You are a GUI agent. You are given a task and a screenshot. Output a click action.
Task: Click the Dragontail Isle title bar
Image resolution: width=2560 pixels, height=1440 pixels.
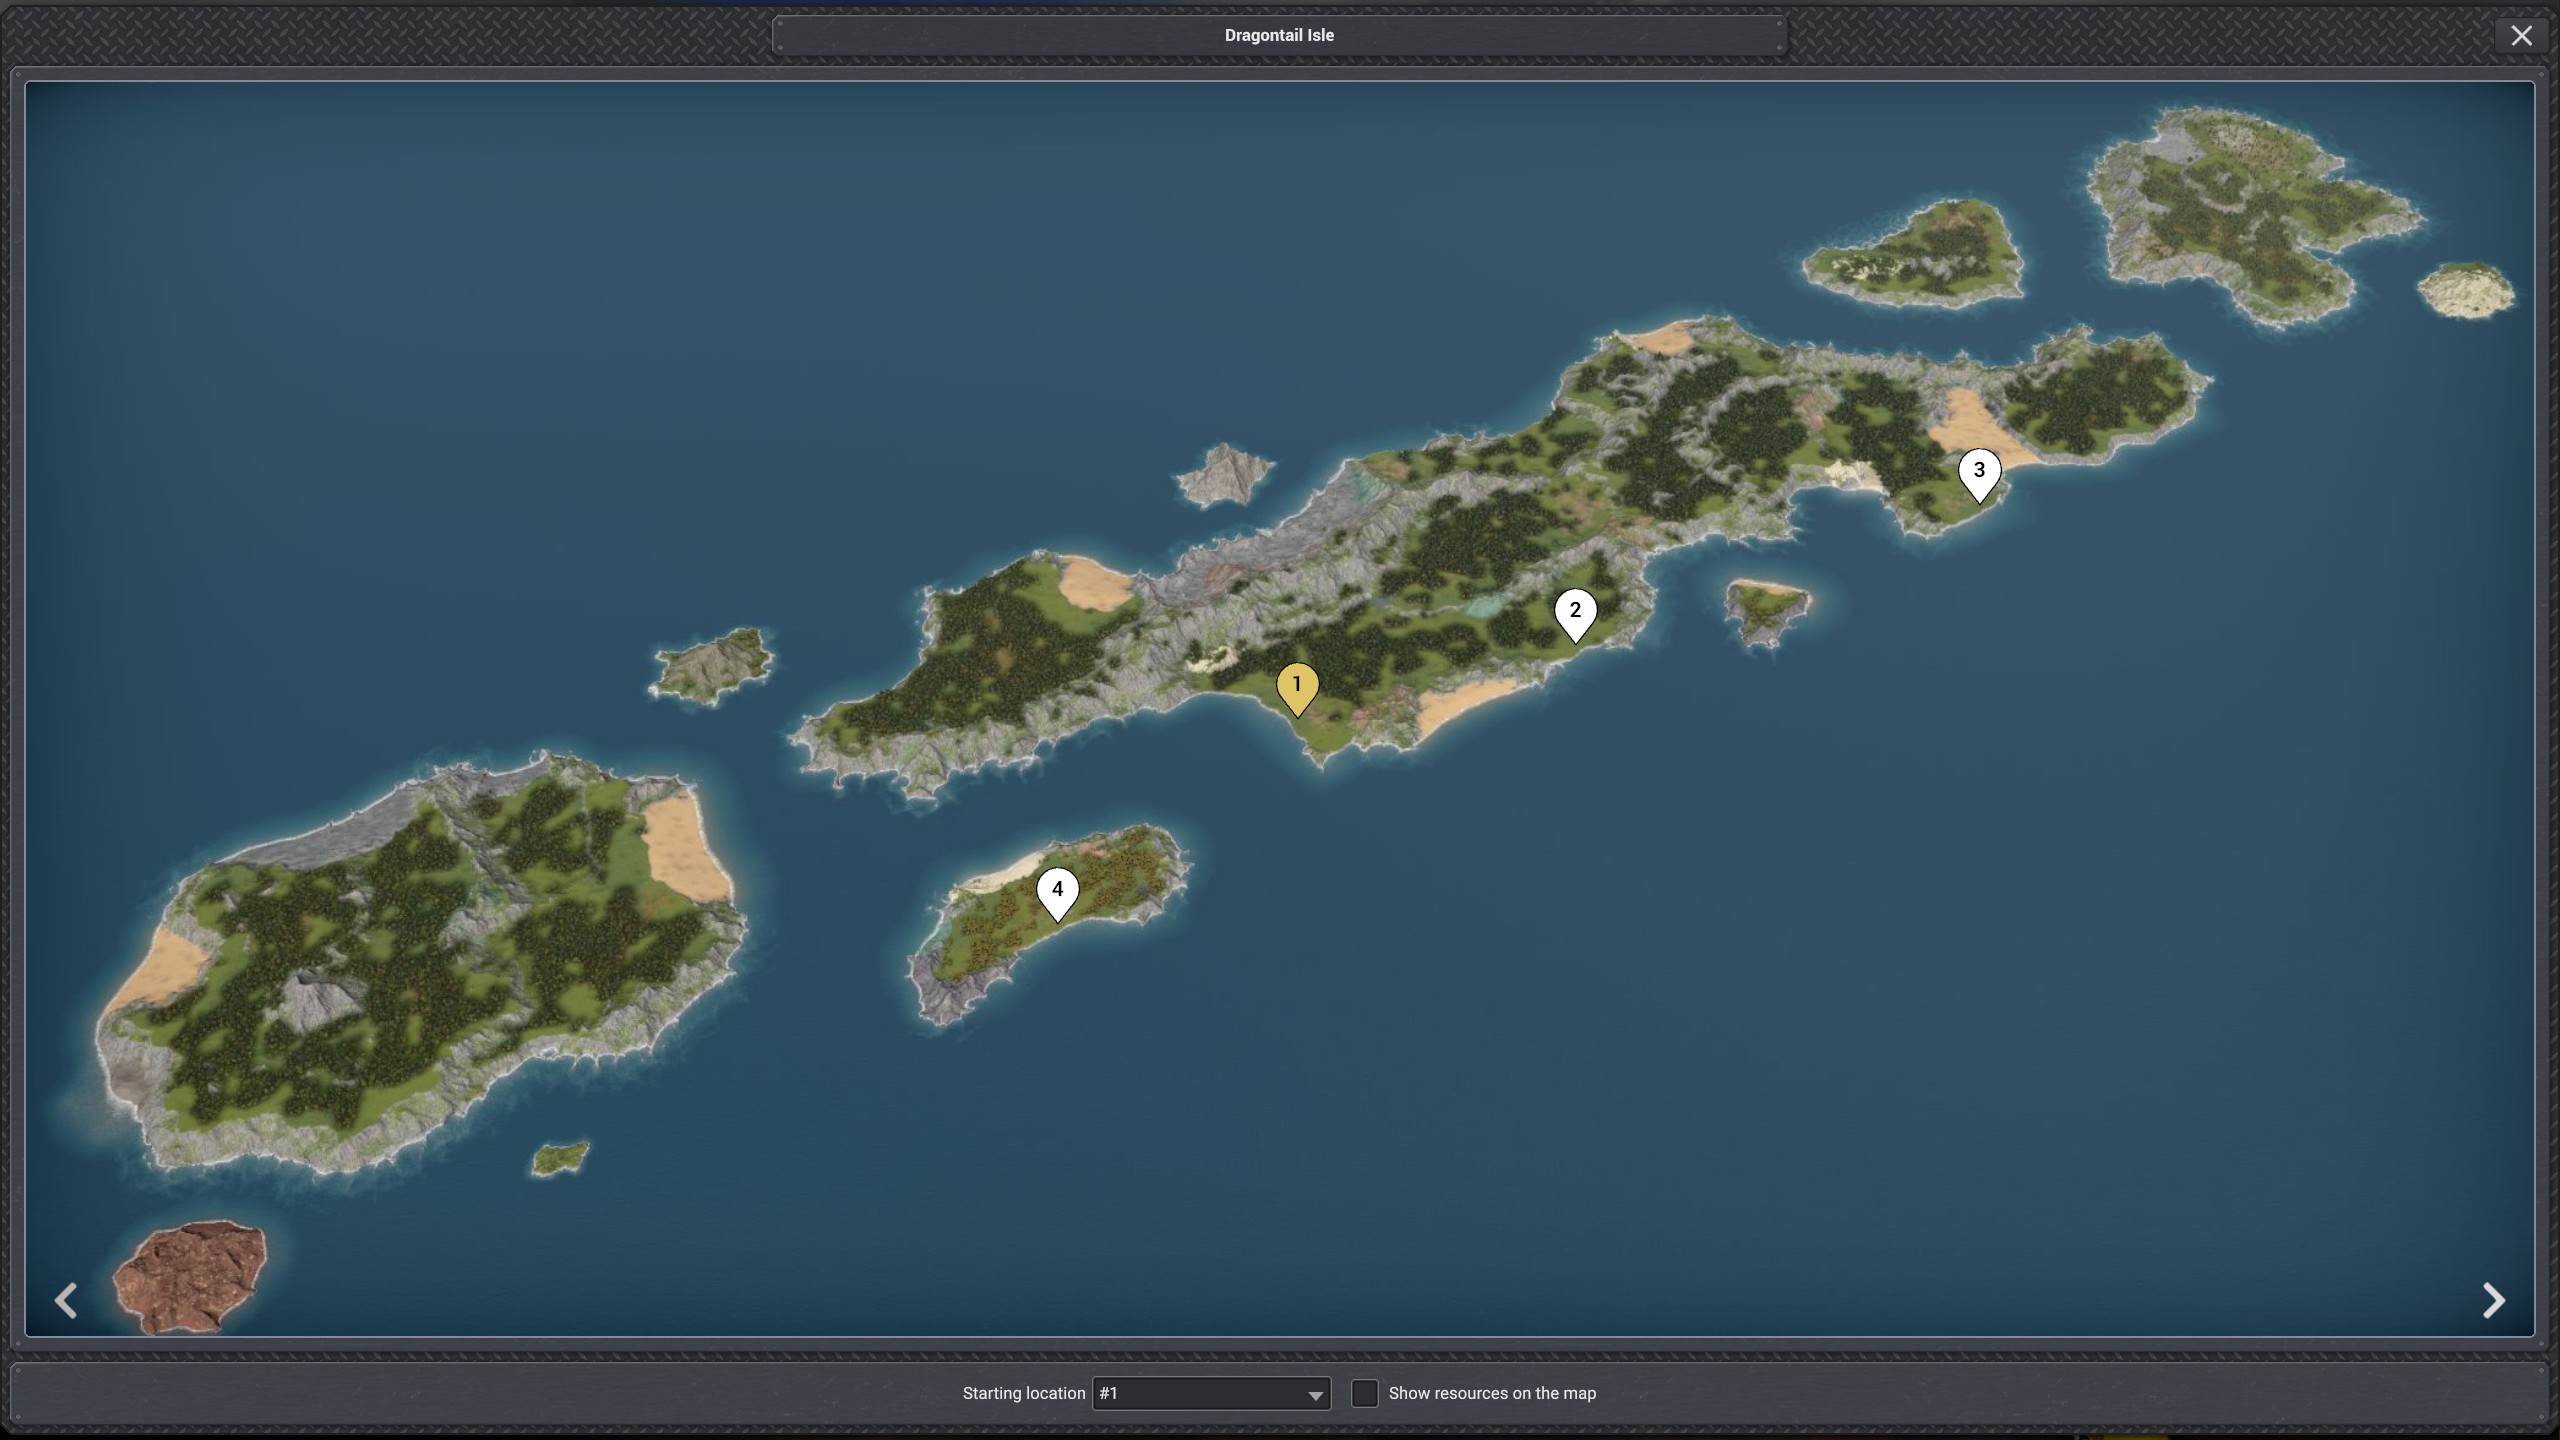pos(1279,36)
